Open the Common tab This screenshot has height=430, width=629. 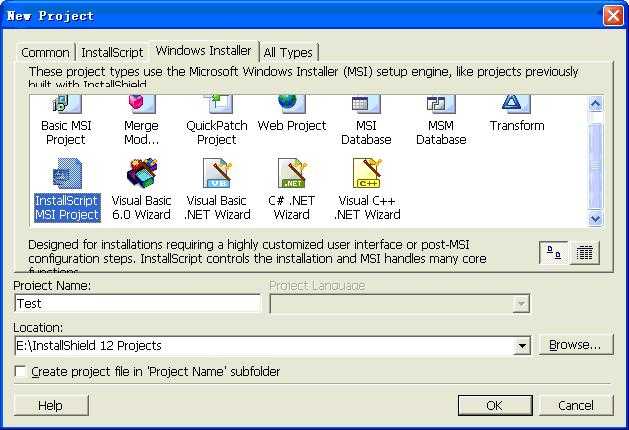(45, 53)
